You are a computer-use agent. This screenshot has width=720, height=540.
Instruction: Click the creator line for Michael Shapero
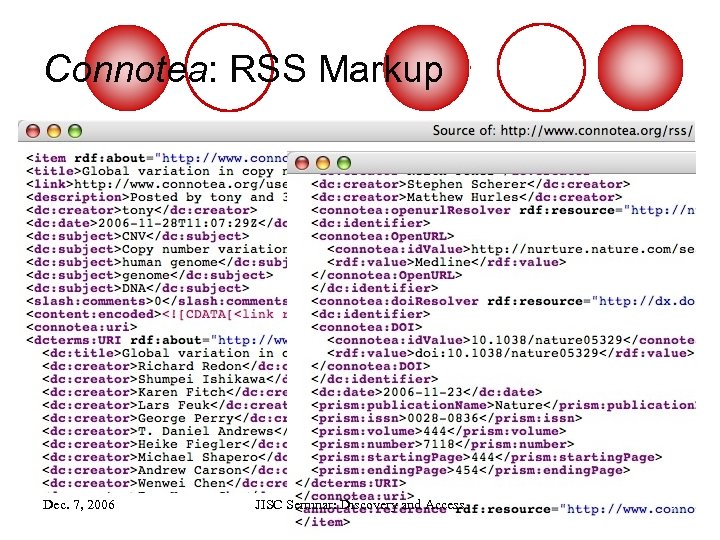click(x=165, y=457)
